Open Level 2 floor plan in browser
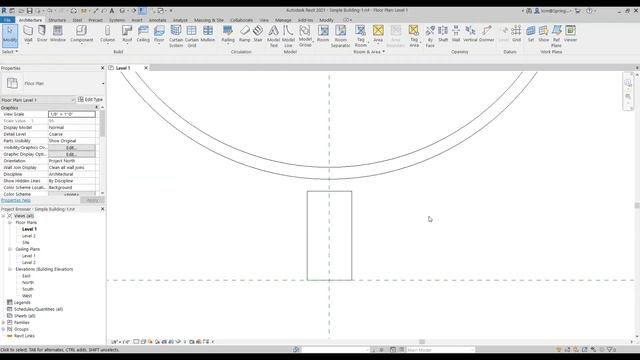Viewport: 640px width, 360px height. (x=29, y=236)
